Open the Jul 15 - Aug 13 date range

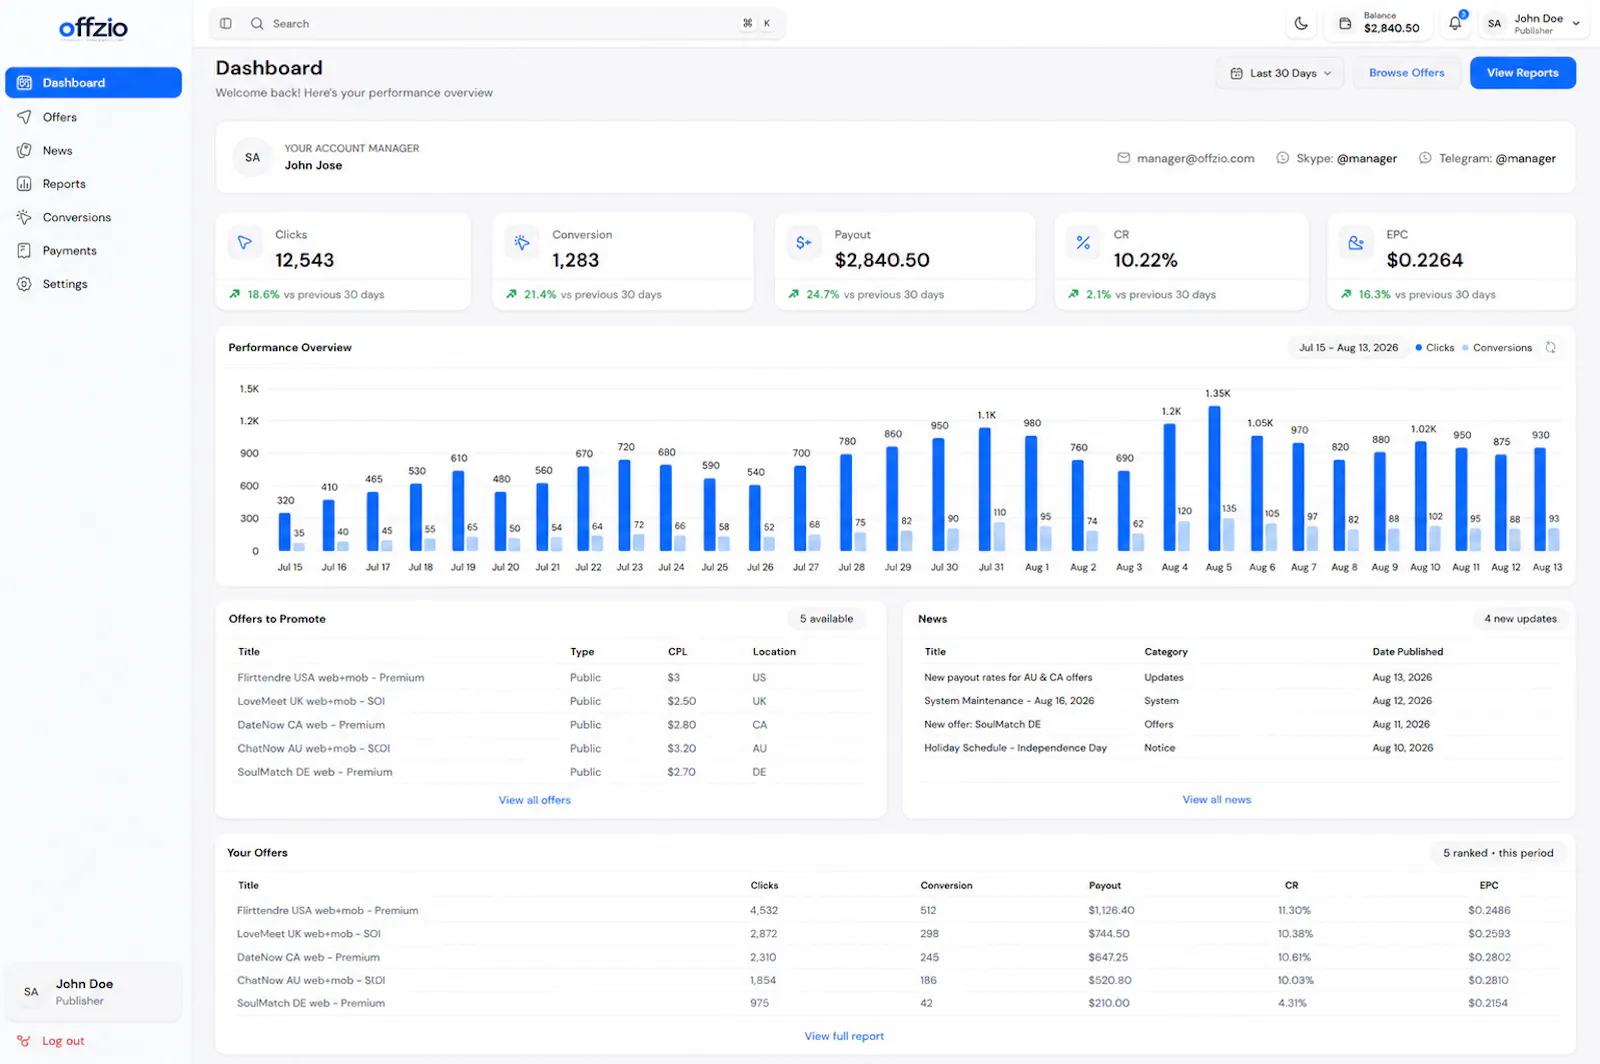coord(1348,348)
